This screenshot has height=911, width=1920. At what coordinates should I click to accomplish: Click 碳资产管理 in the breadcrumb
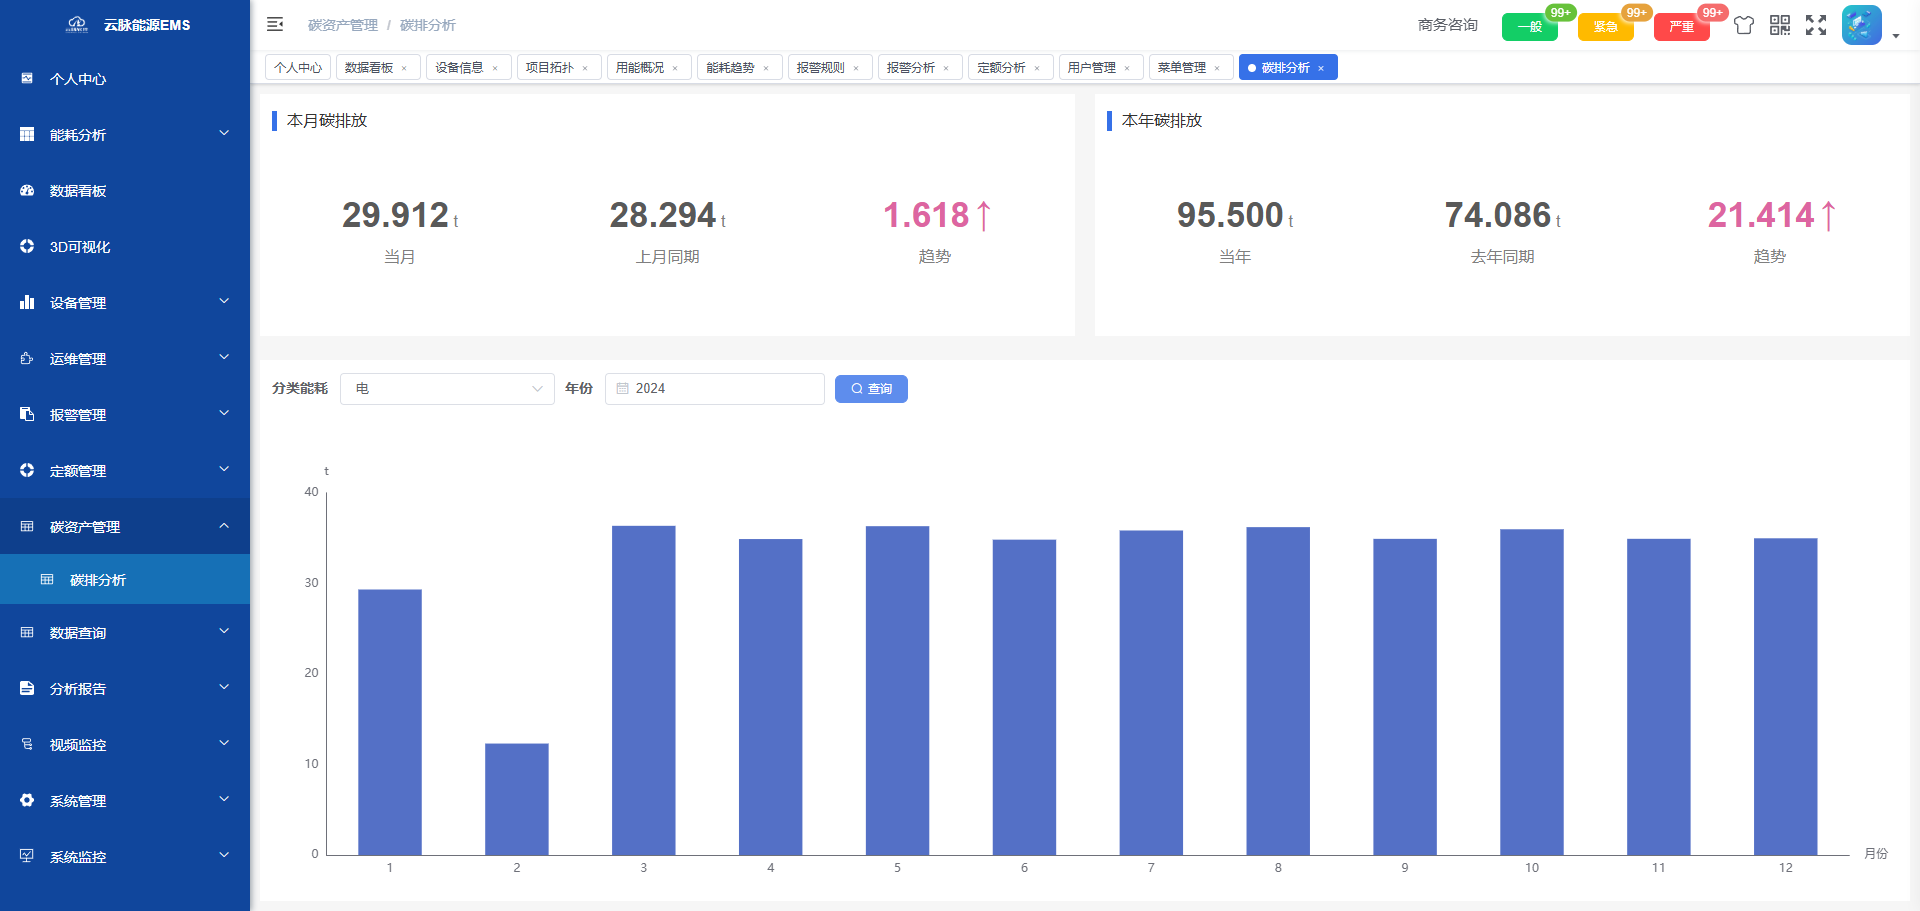coord(343,25)
